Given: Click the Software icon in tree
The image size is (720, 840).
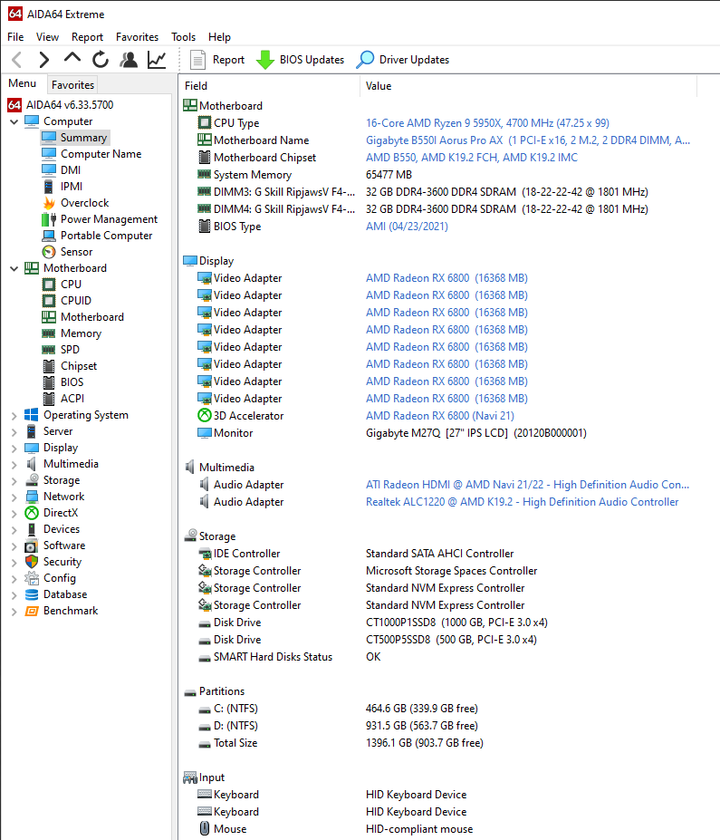Looking at the screenshot, I should click(x=32, y=546).
